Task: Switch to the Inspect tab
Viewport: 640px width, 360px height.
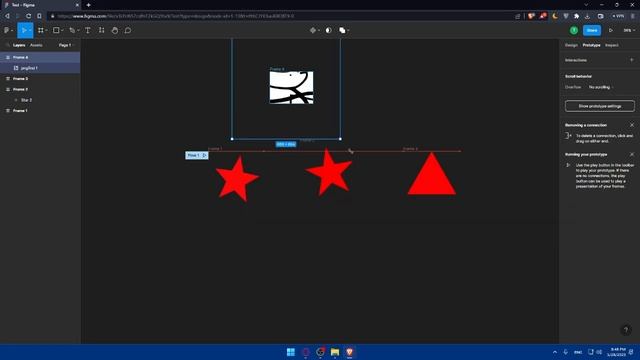Action: (x=611, y=45)
